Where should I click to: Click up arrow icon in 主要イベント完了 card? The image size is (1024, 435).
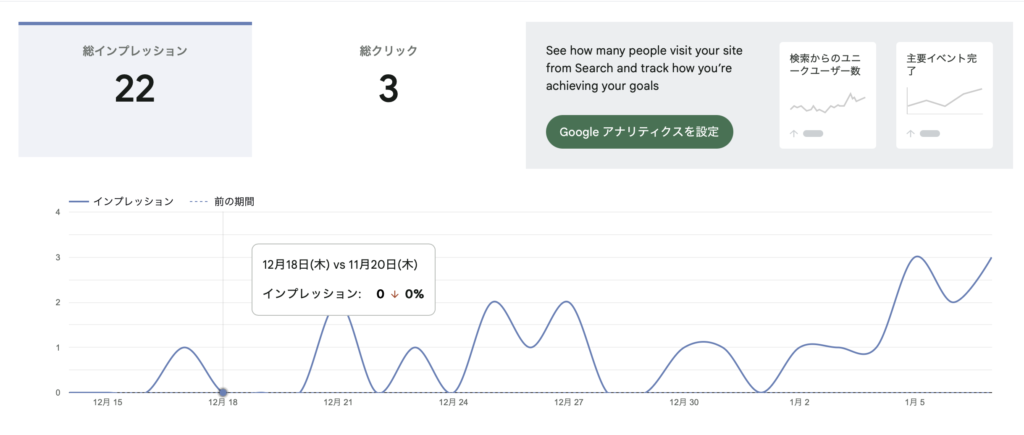tap(911, 133)
